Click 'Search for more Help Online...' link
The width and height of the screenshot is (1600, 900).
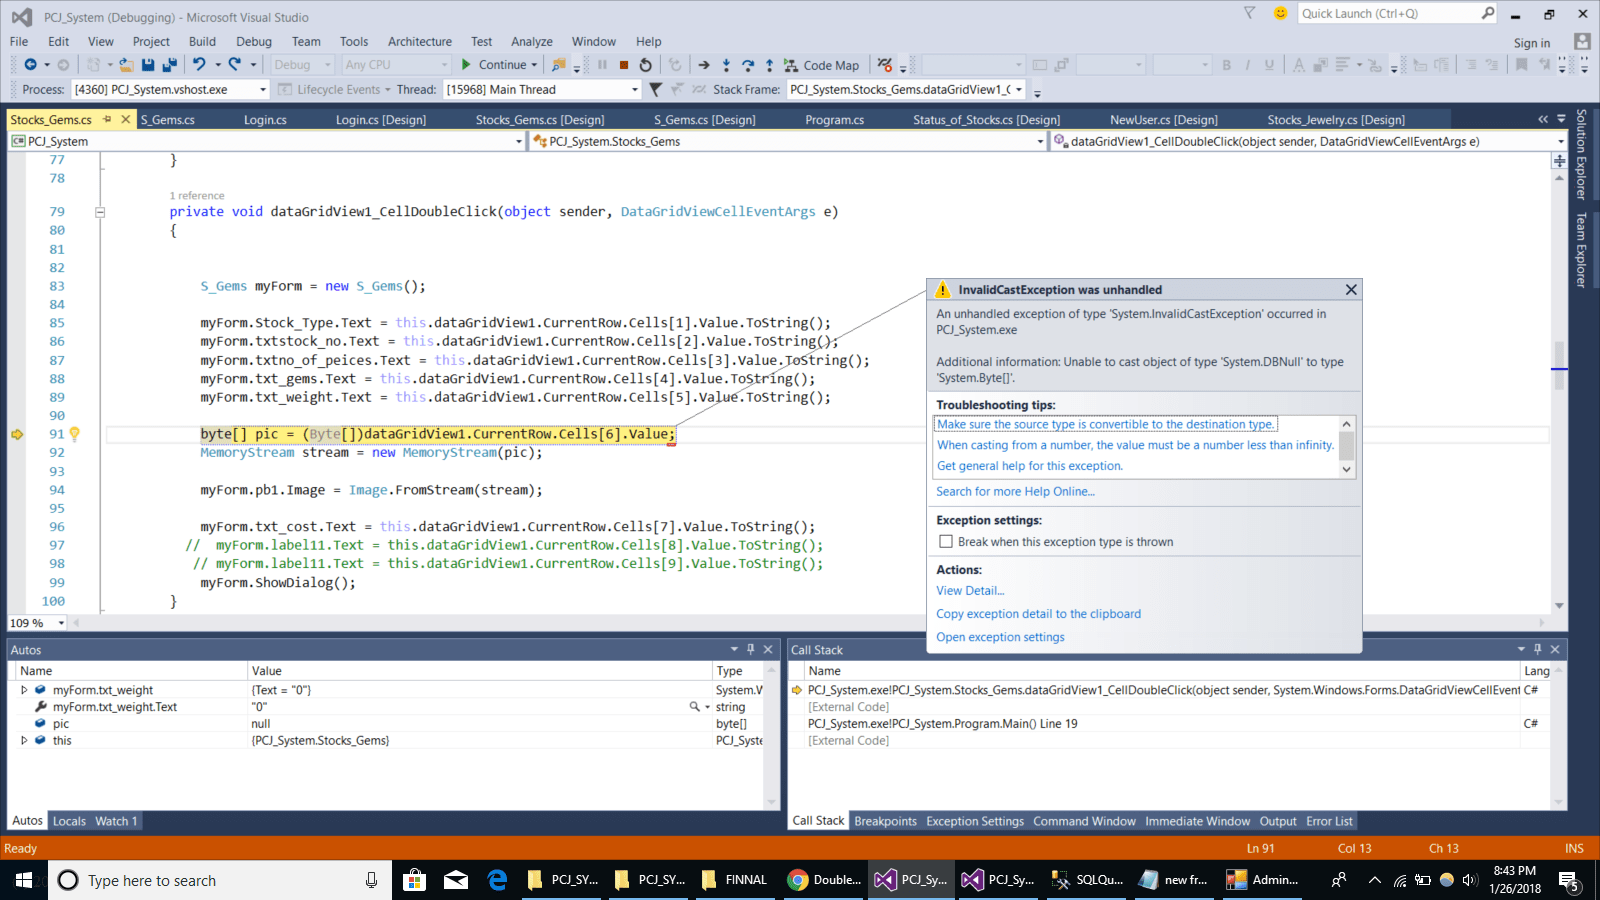1015,491
